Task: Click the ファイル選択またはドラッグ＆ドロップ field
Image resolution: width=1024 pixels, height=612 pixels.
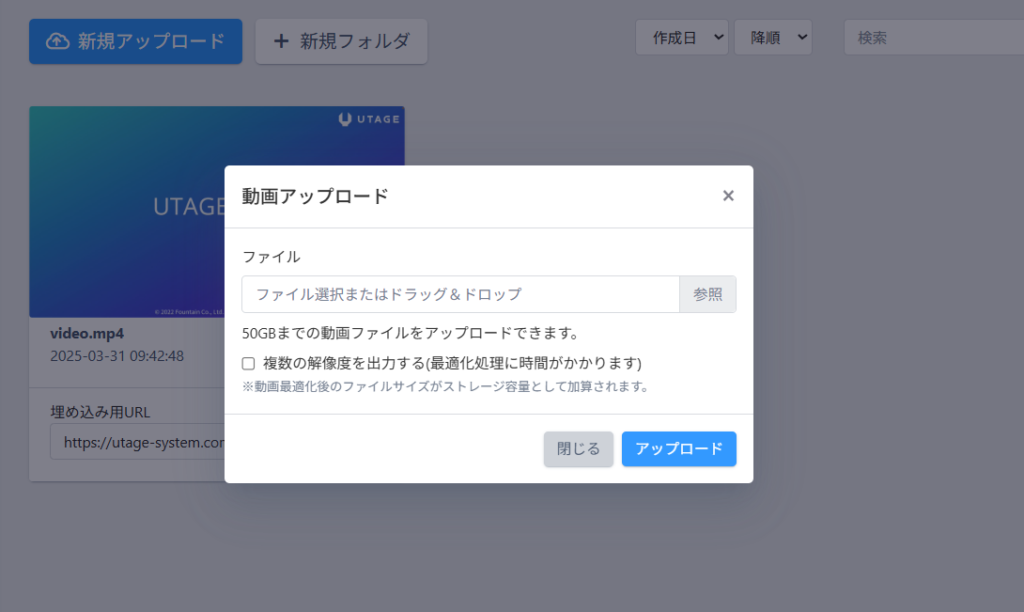Action: pos(460,295)
